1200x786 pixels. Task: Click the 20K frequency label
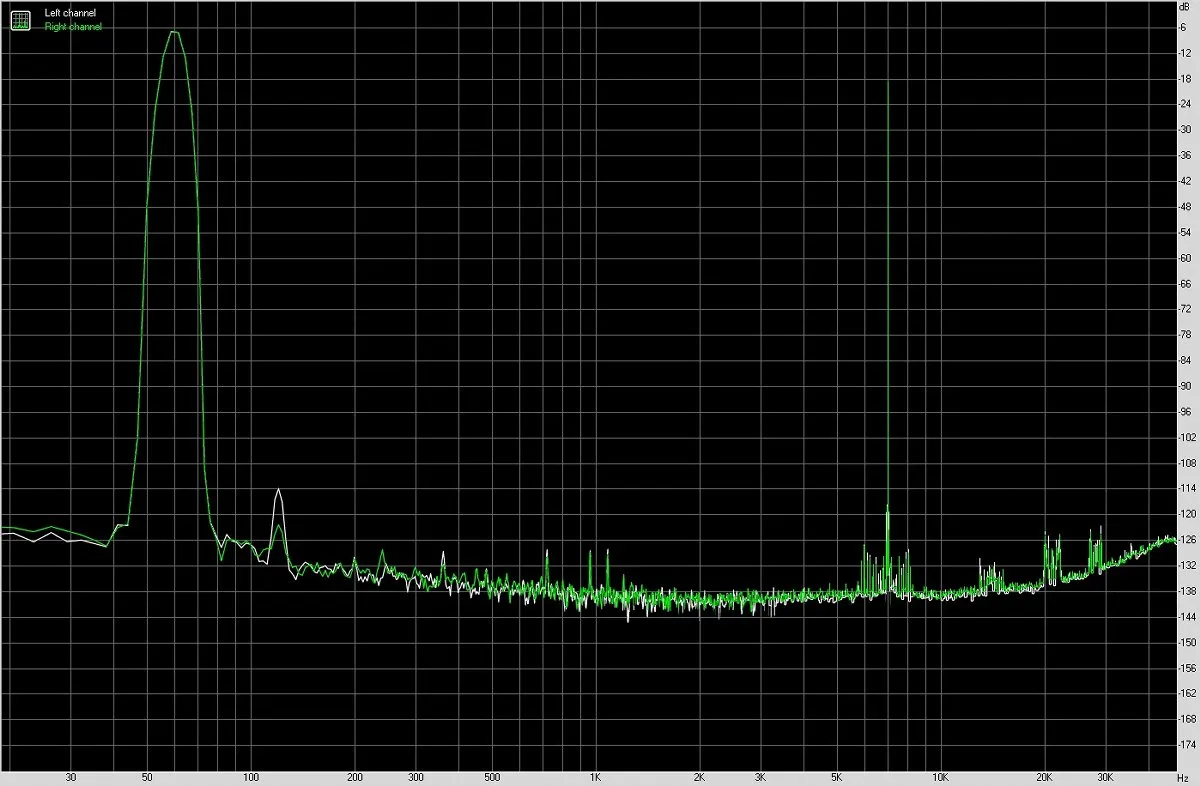coord(1044,777)
